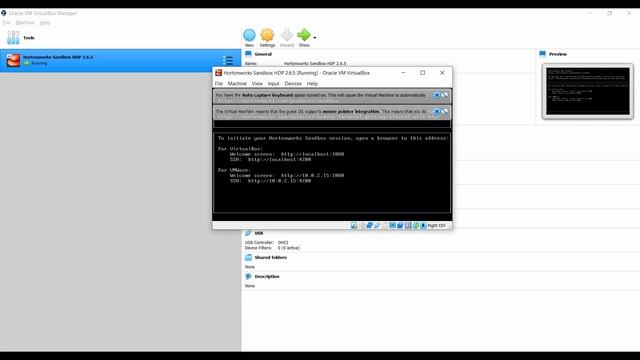Open the USB section header
640x360 pixels.
click(x=259, y=233)
